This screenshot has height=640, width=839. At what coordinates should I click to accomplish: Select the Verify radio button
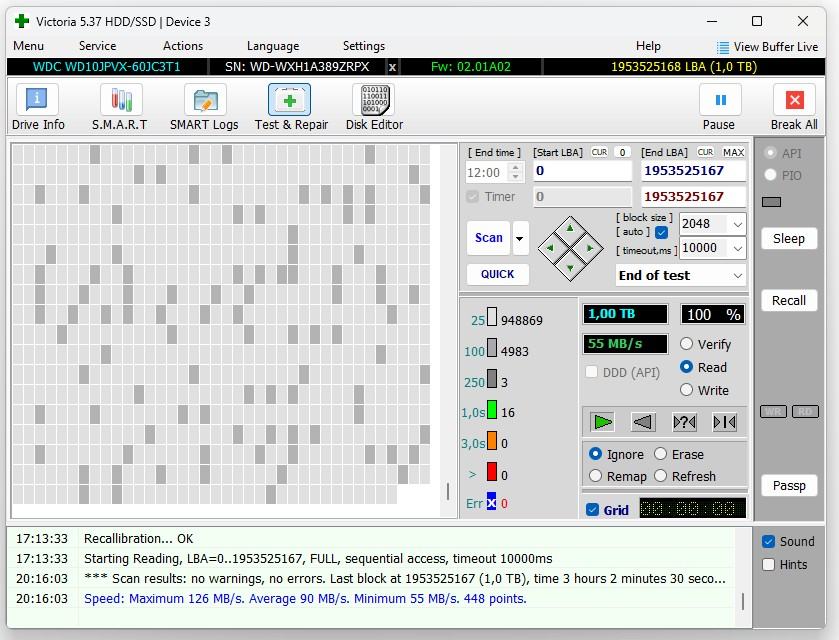click(687, 344)
